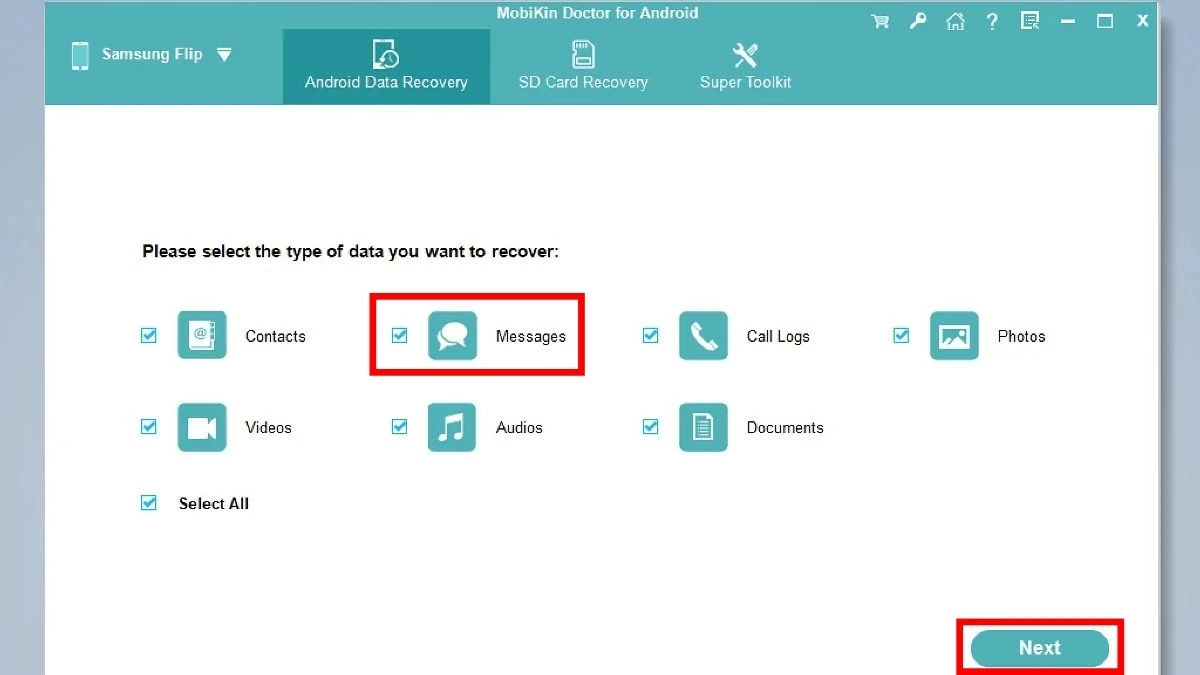Open help with question mark icon

992,21
